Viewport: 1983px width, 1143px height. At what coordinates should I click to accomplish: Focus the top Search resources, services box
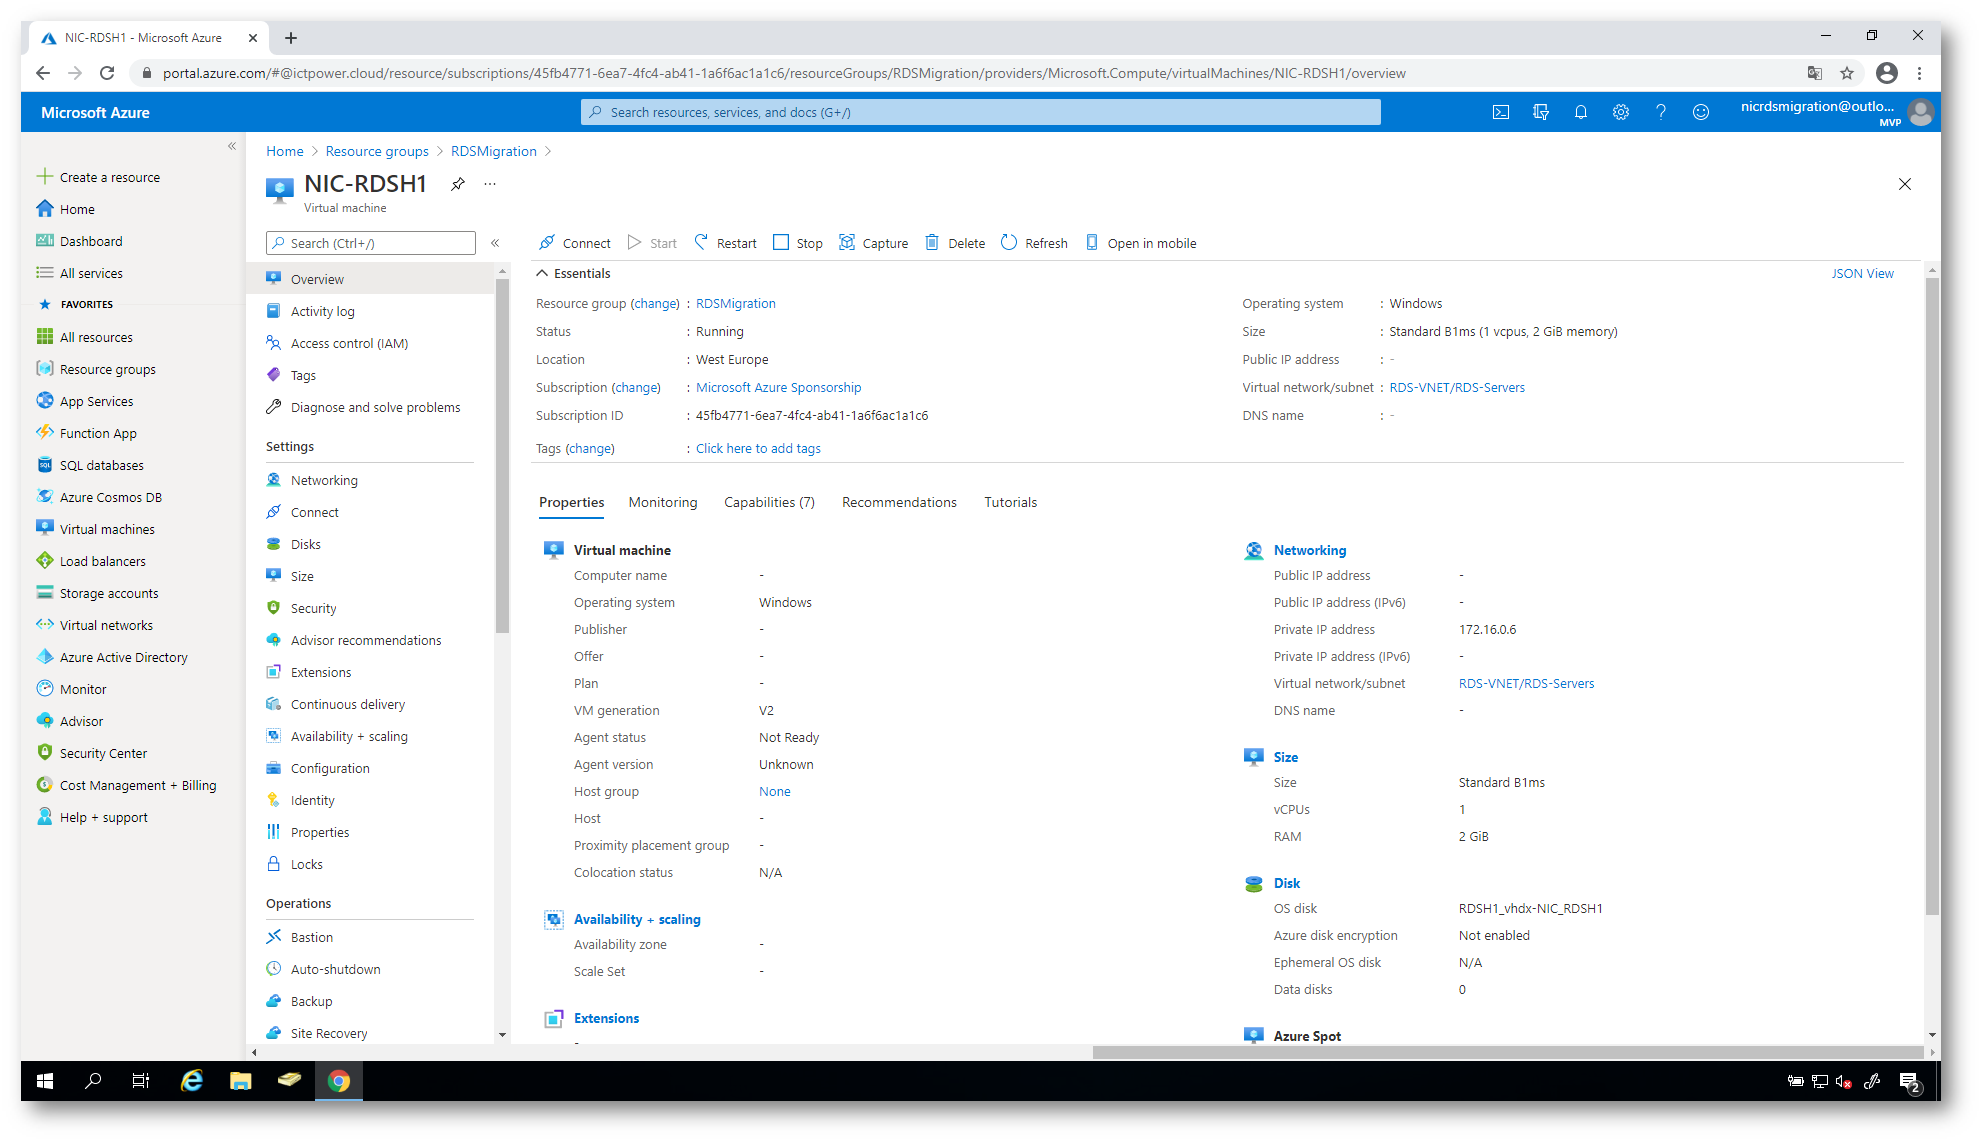point(980,112)
